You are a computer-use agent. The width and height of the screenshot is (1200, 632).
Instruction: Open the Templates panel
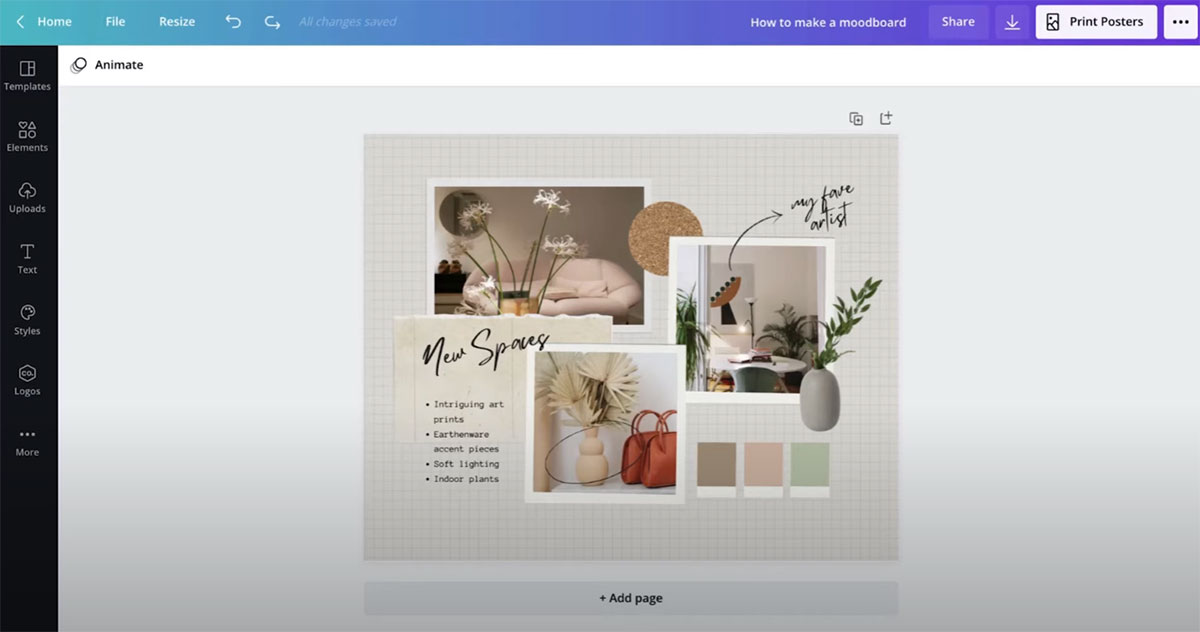pyautogui.click(x=27, y=75)
